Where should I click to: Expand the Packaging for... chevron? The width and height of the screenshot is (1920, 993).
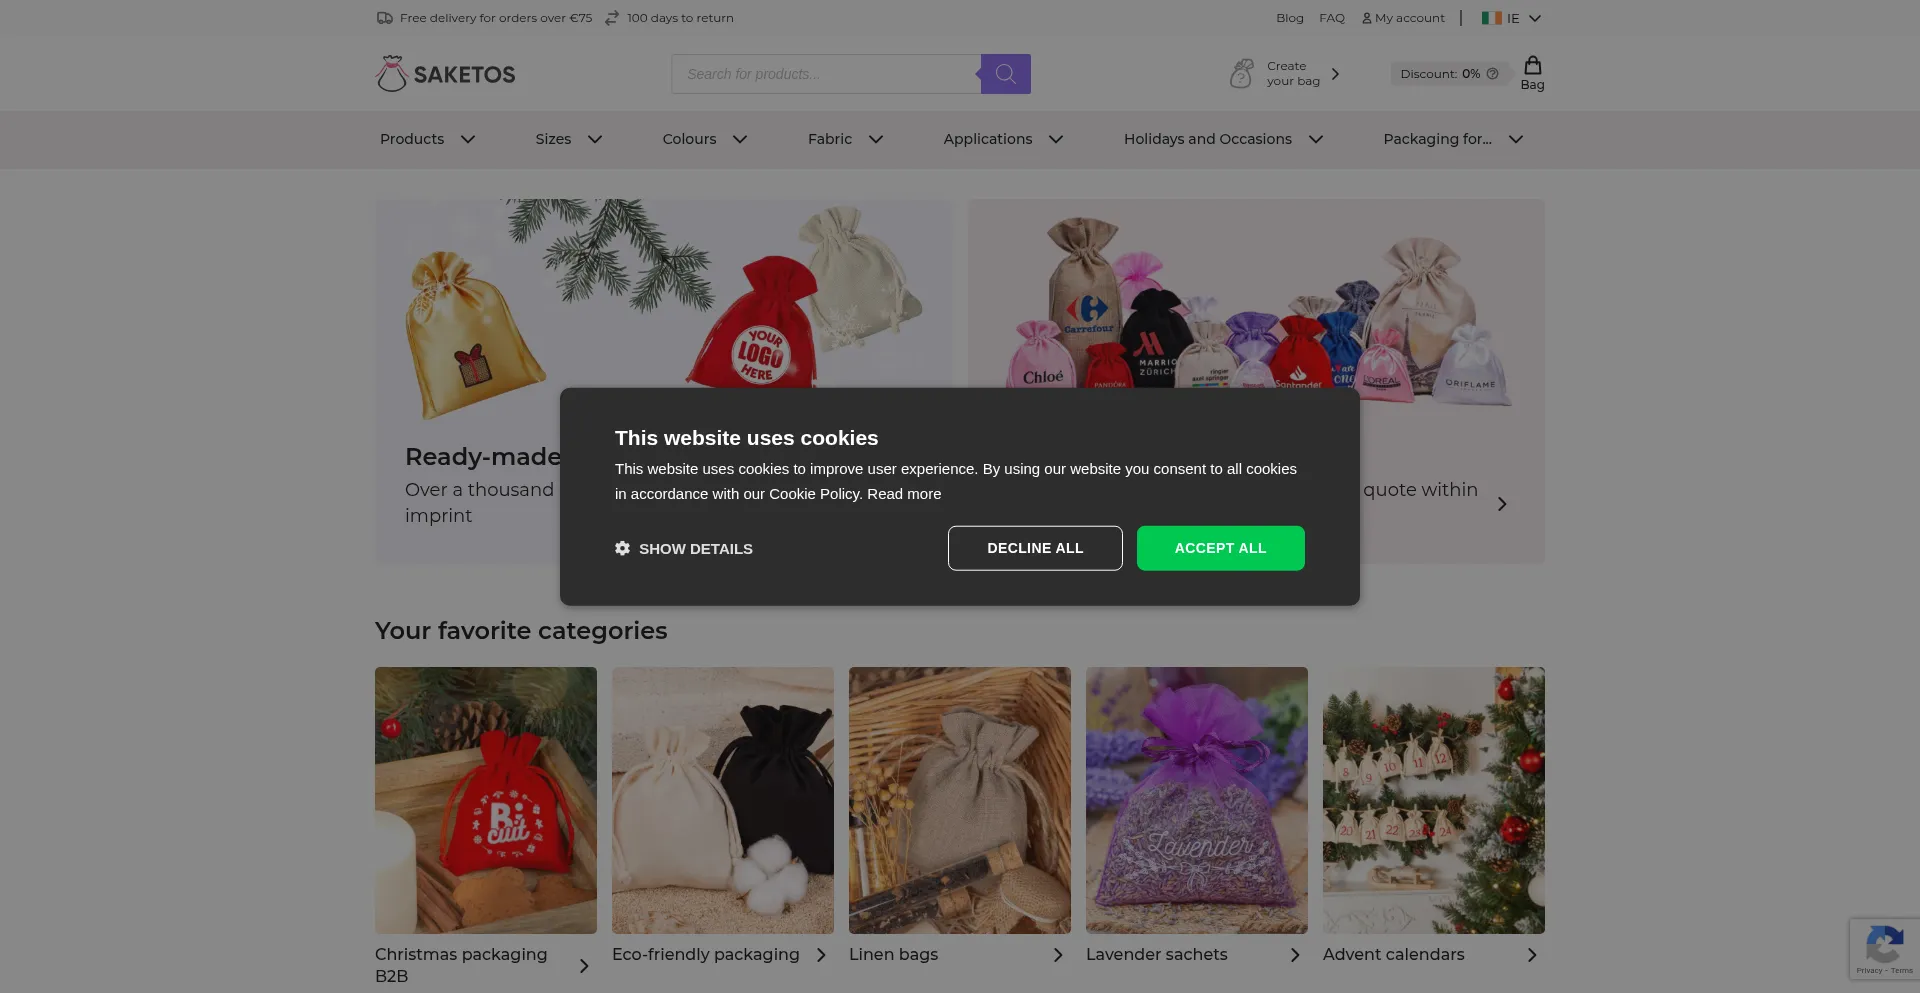tap(1516, 139)
